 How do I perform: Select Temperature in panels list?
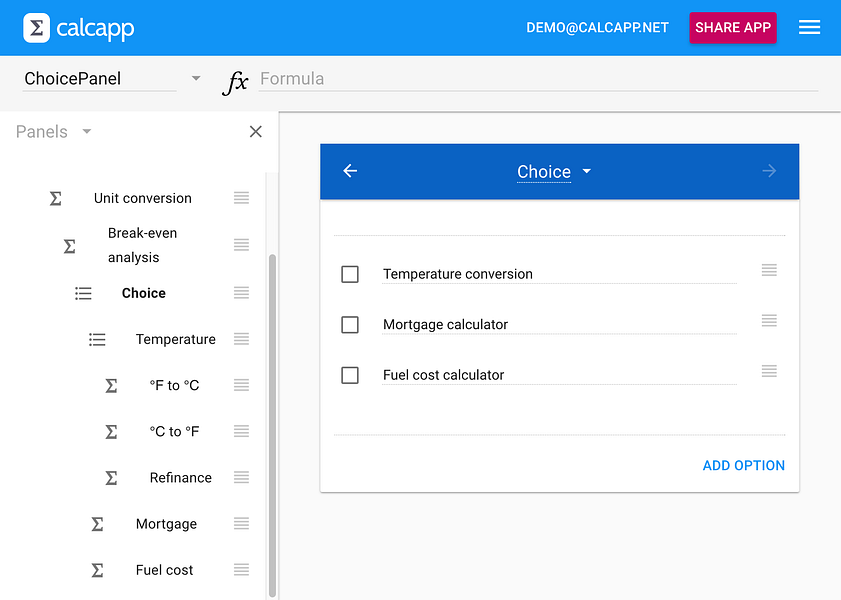tap(175, 339)
